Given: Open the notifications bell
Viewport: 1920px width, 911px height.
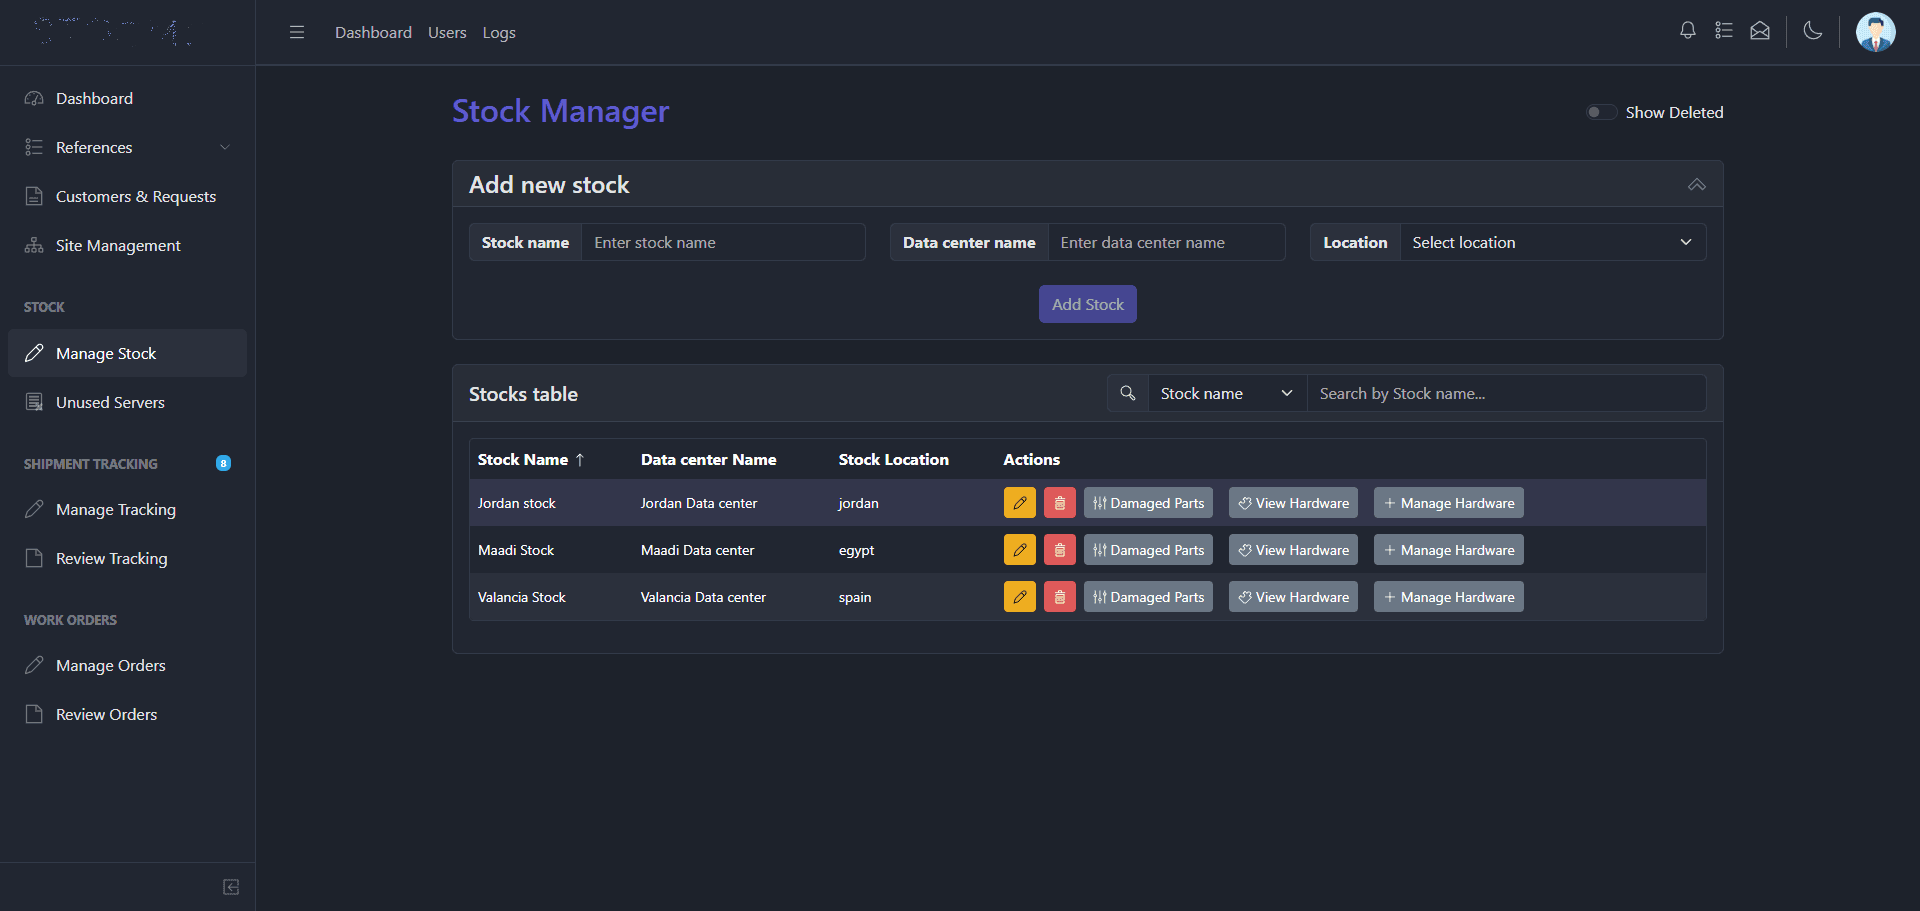Looking at the screenshot, I should click(x=1688, y=31).
